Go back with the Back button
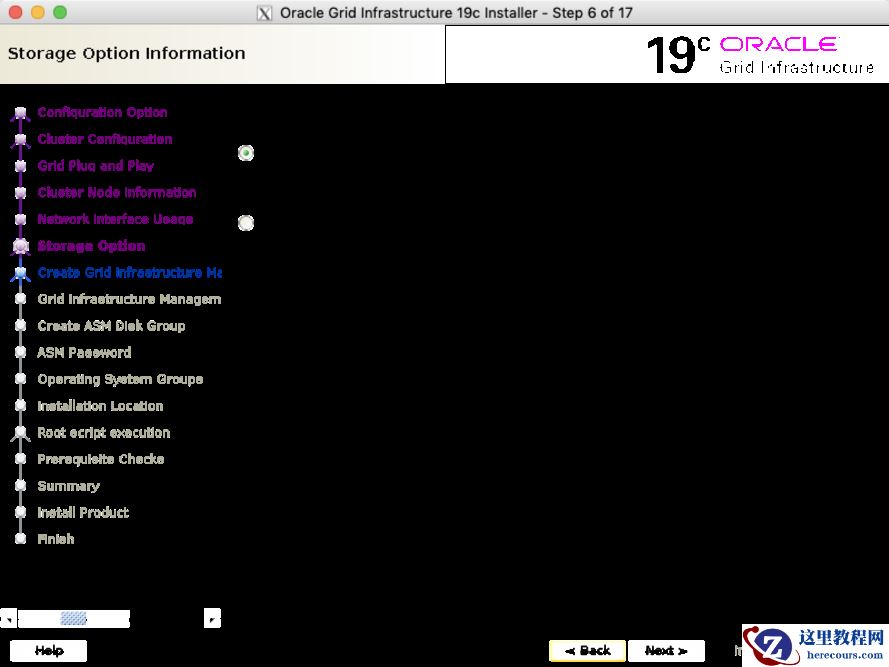Image resolution: width=889 pixels, height=667 pixels. tap(587, 651)
